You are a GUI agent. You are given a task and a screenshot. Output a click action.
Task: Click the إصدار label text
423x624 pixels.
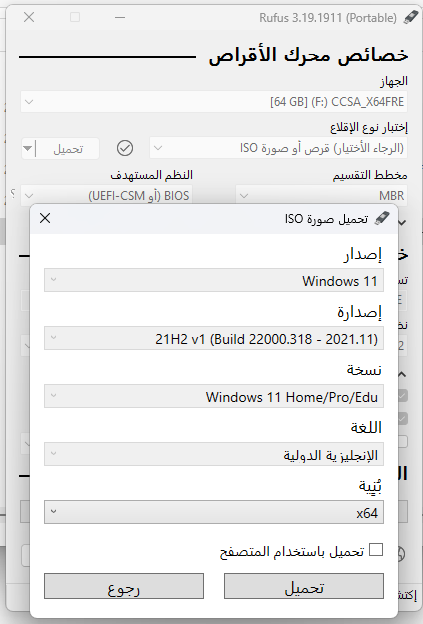(x=363, y=254)
